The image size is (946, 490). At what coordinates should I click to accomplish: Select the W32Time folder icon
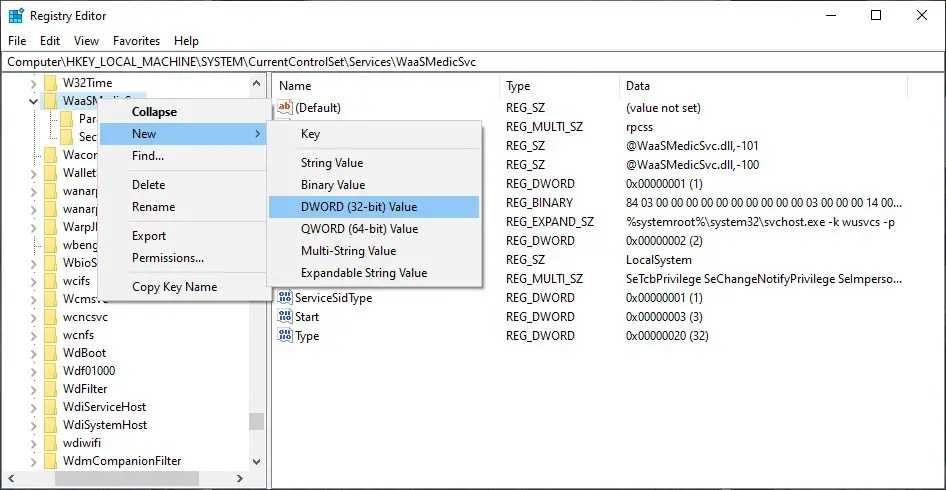(50, 83)
